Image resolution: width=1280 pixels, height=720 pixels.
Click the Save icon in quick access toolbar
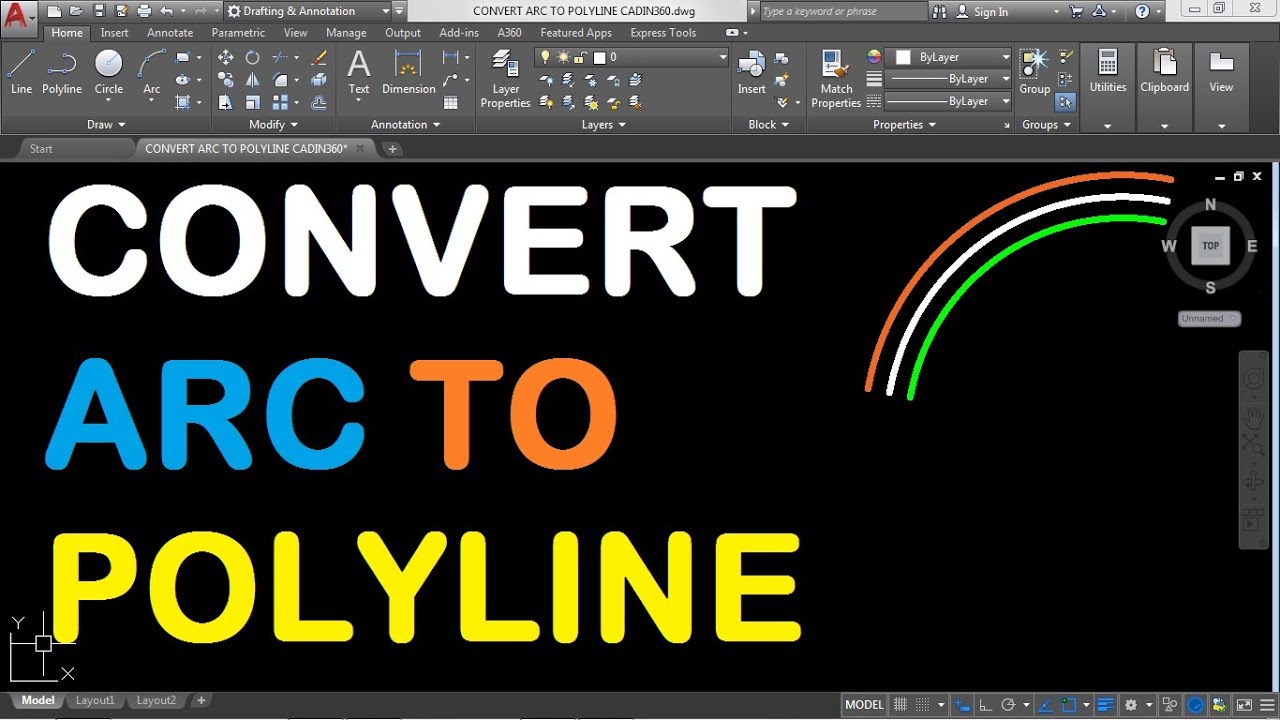tap(98, 11)
